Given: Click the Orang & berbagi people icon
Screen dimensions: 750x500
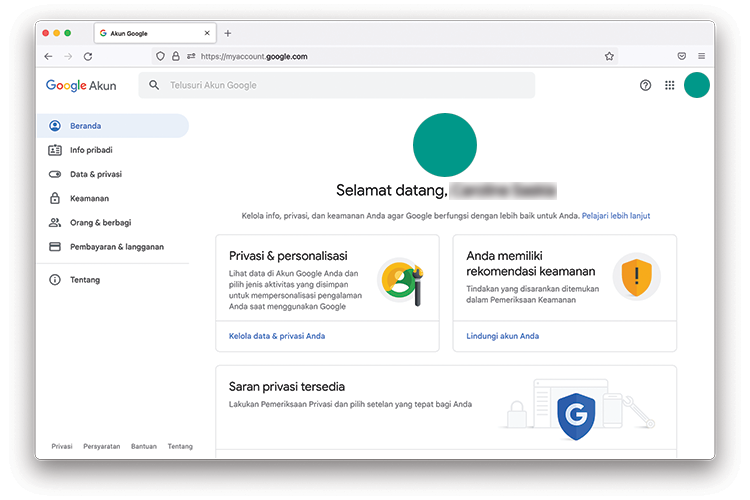Looking at the screenshot, I should pos(55,222).
